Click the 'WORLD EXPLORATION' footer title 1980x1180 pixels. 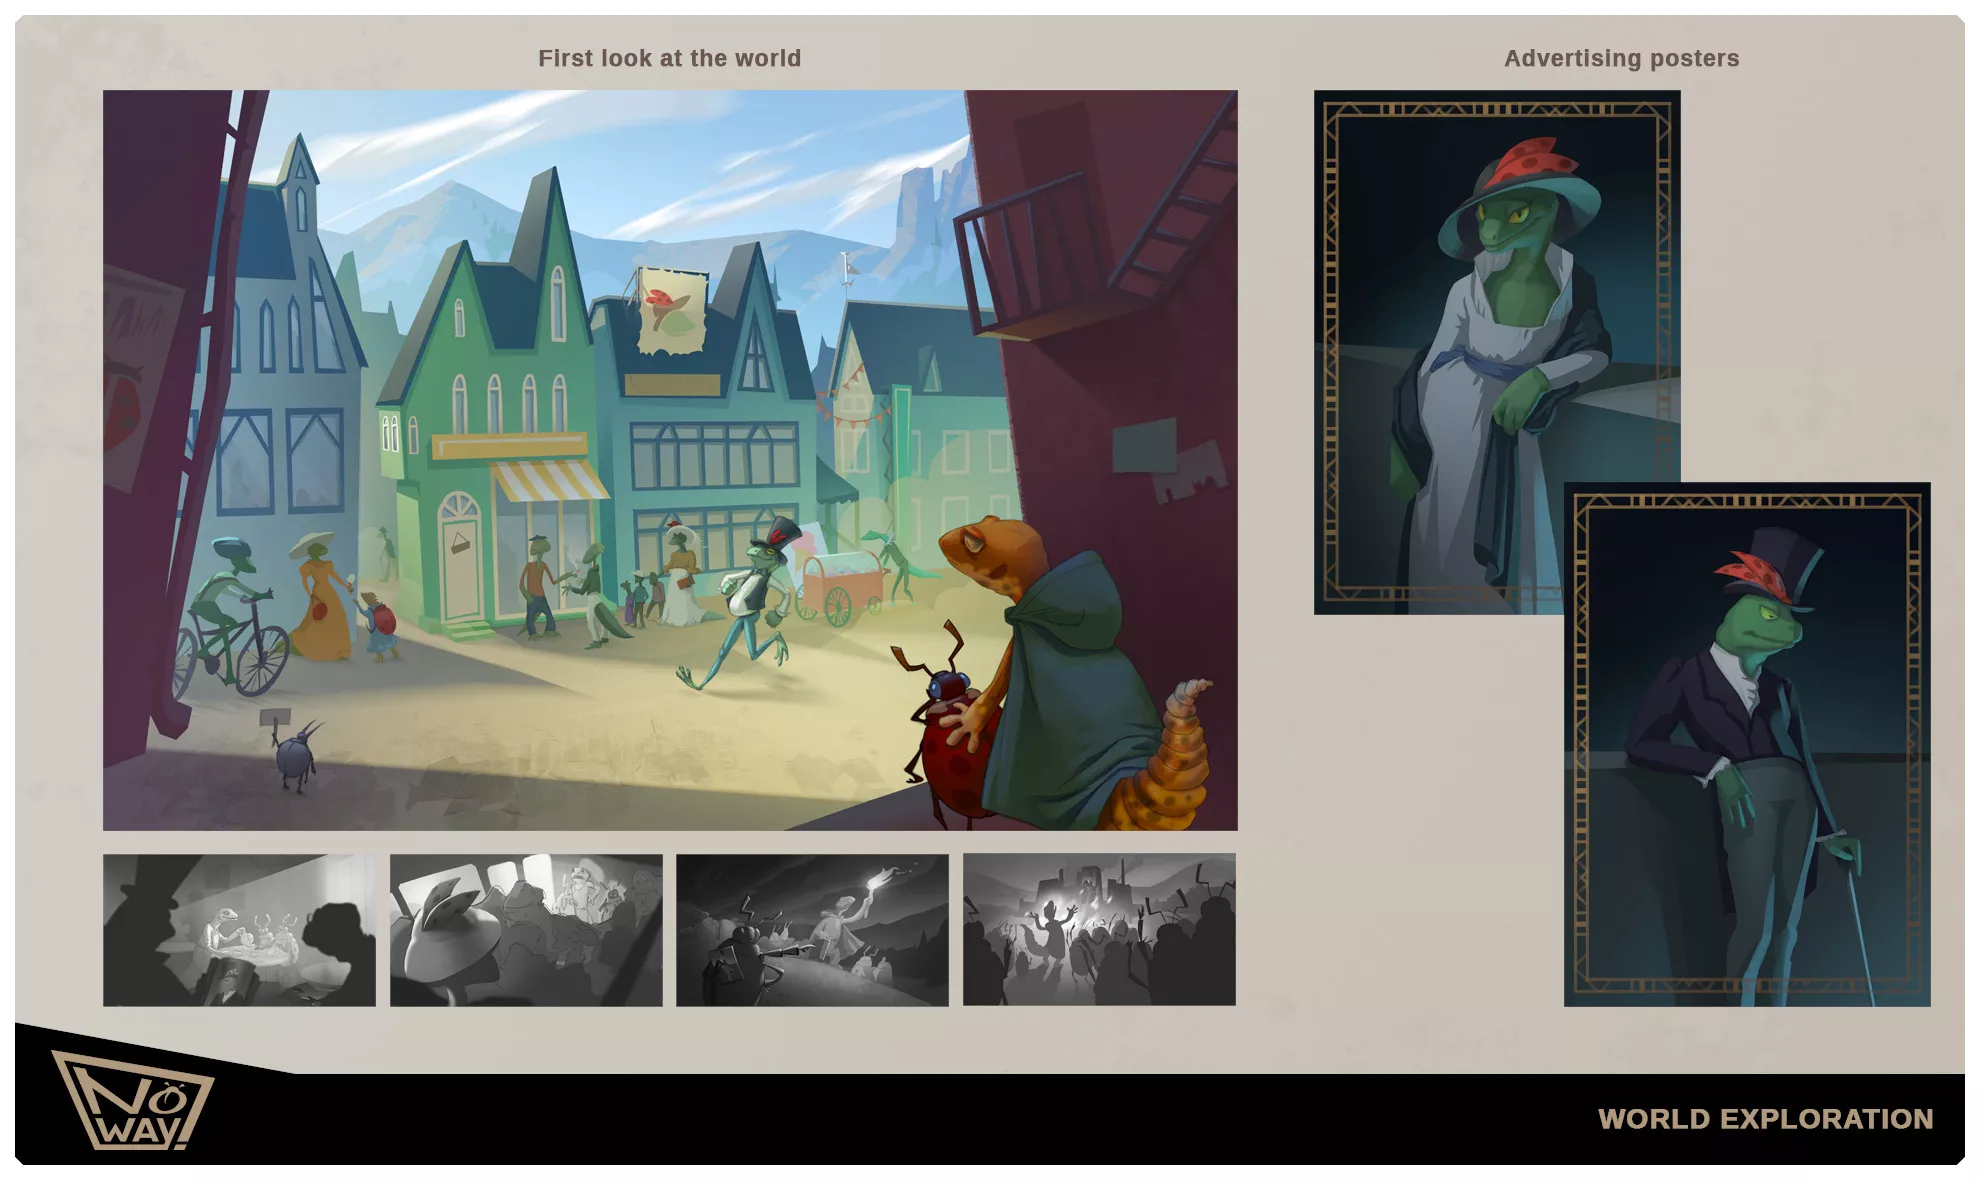click(x=1765, y=1118)
